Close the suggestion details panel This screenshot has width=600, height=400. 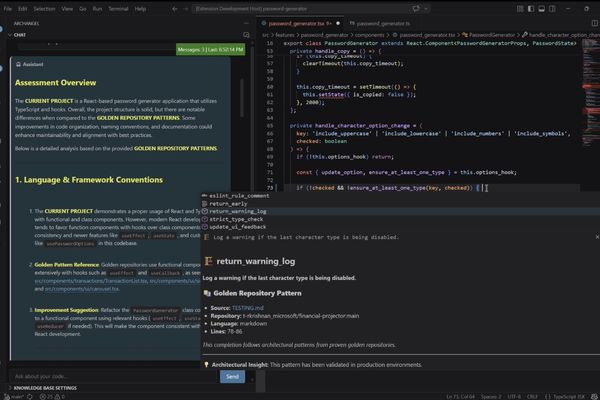point(597,237)
